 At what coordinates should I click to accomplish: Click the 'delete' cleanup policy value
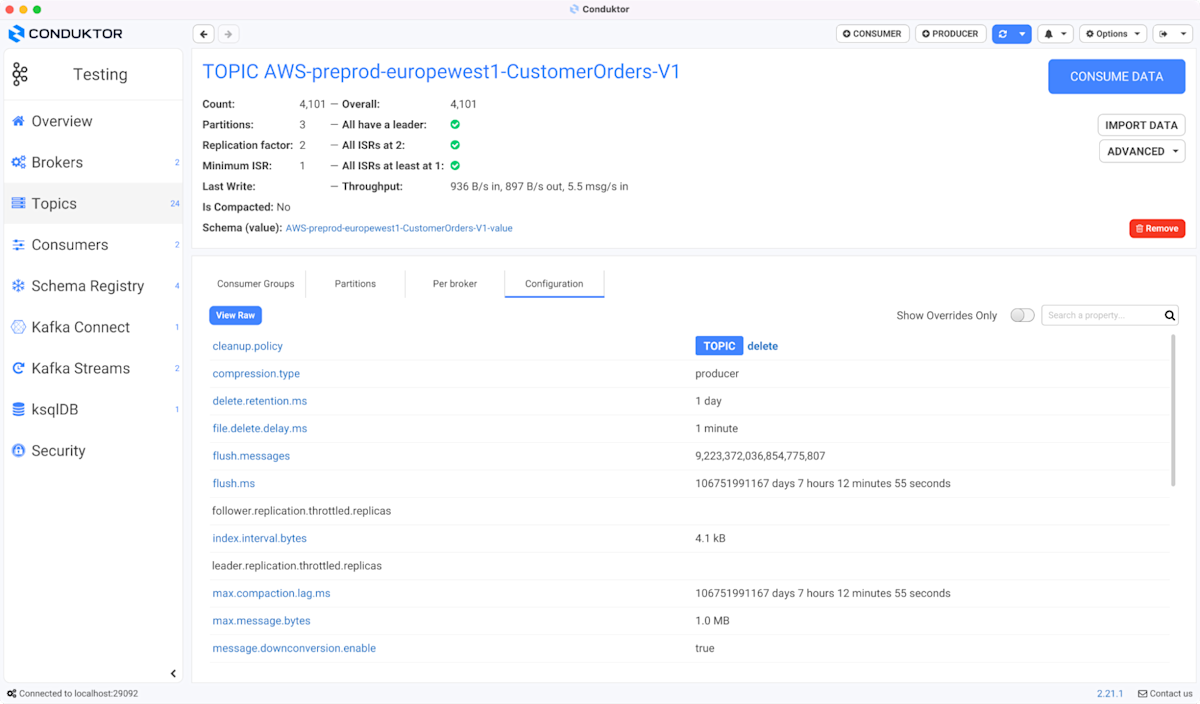pos(763,346)
